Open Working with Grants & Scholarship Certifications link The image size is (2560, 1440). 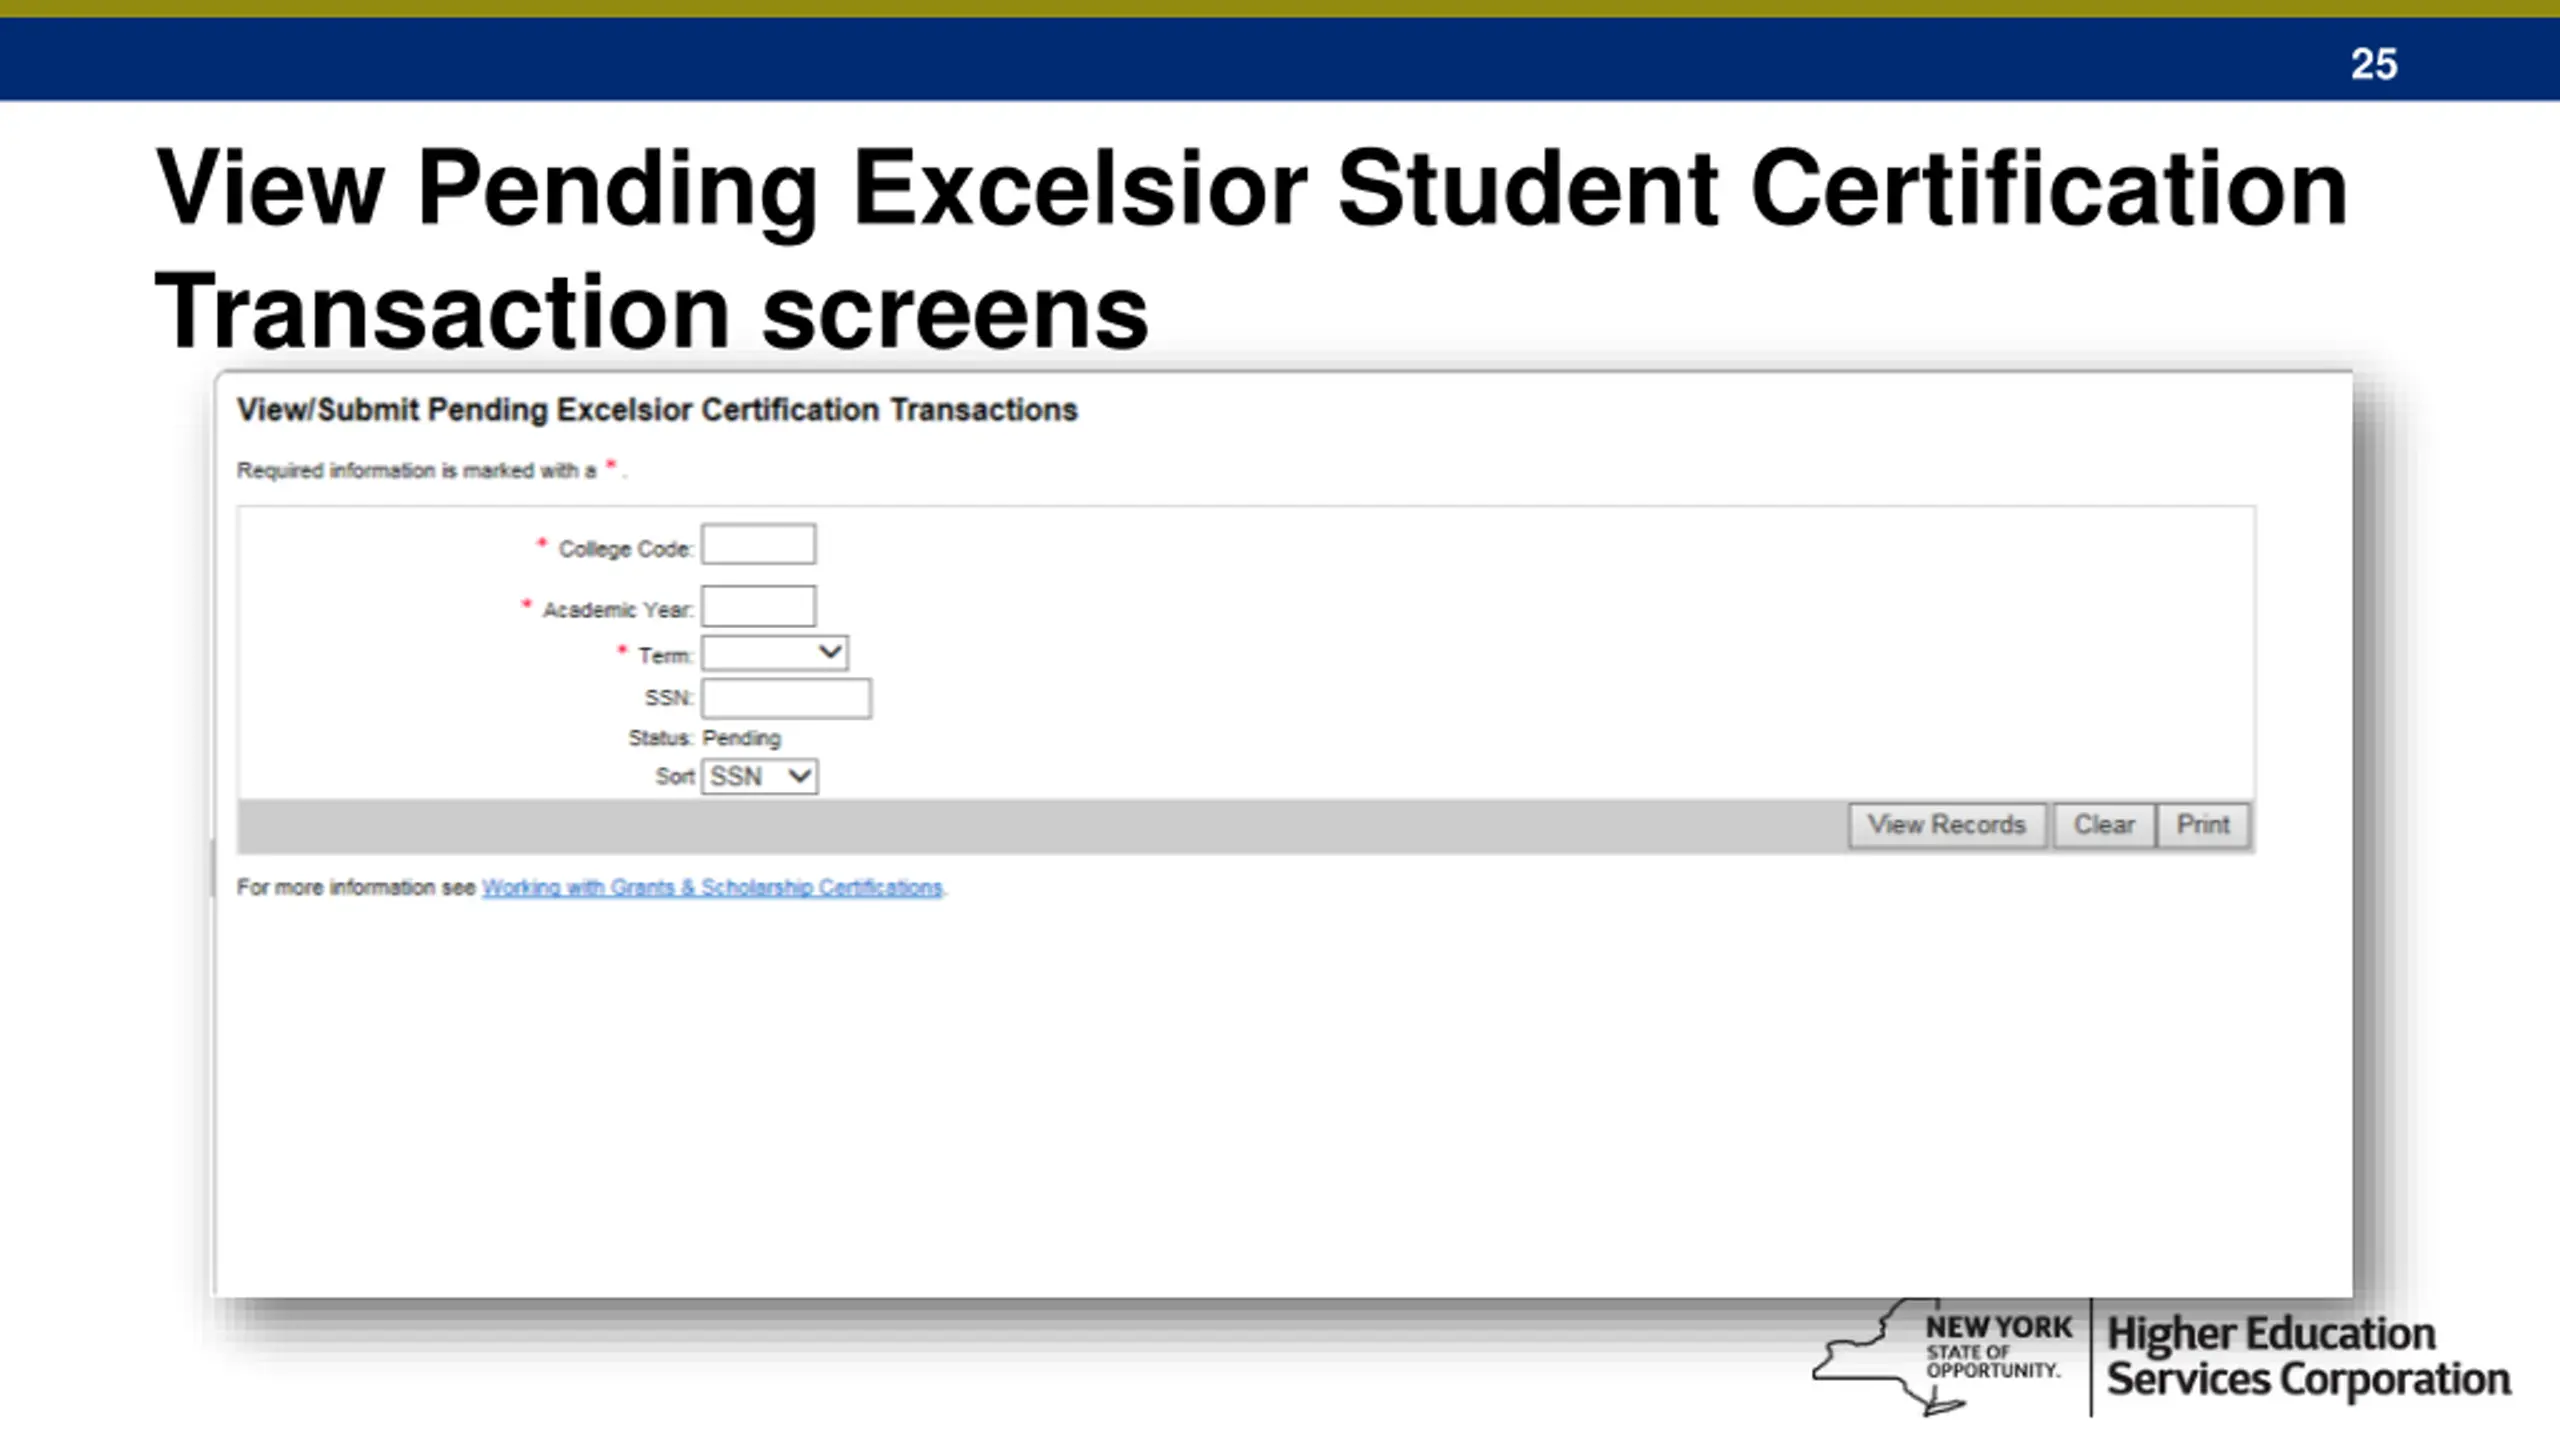pos(712,888)
